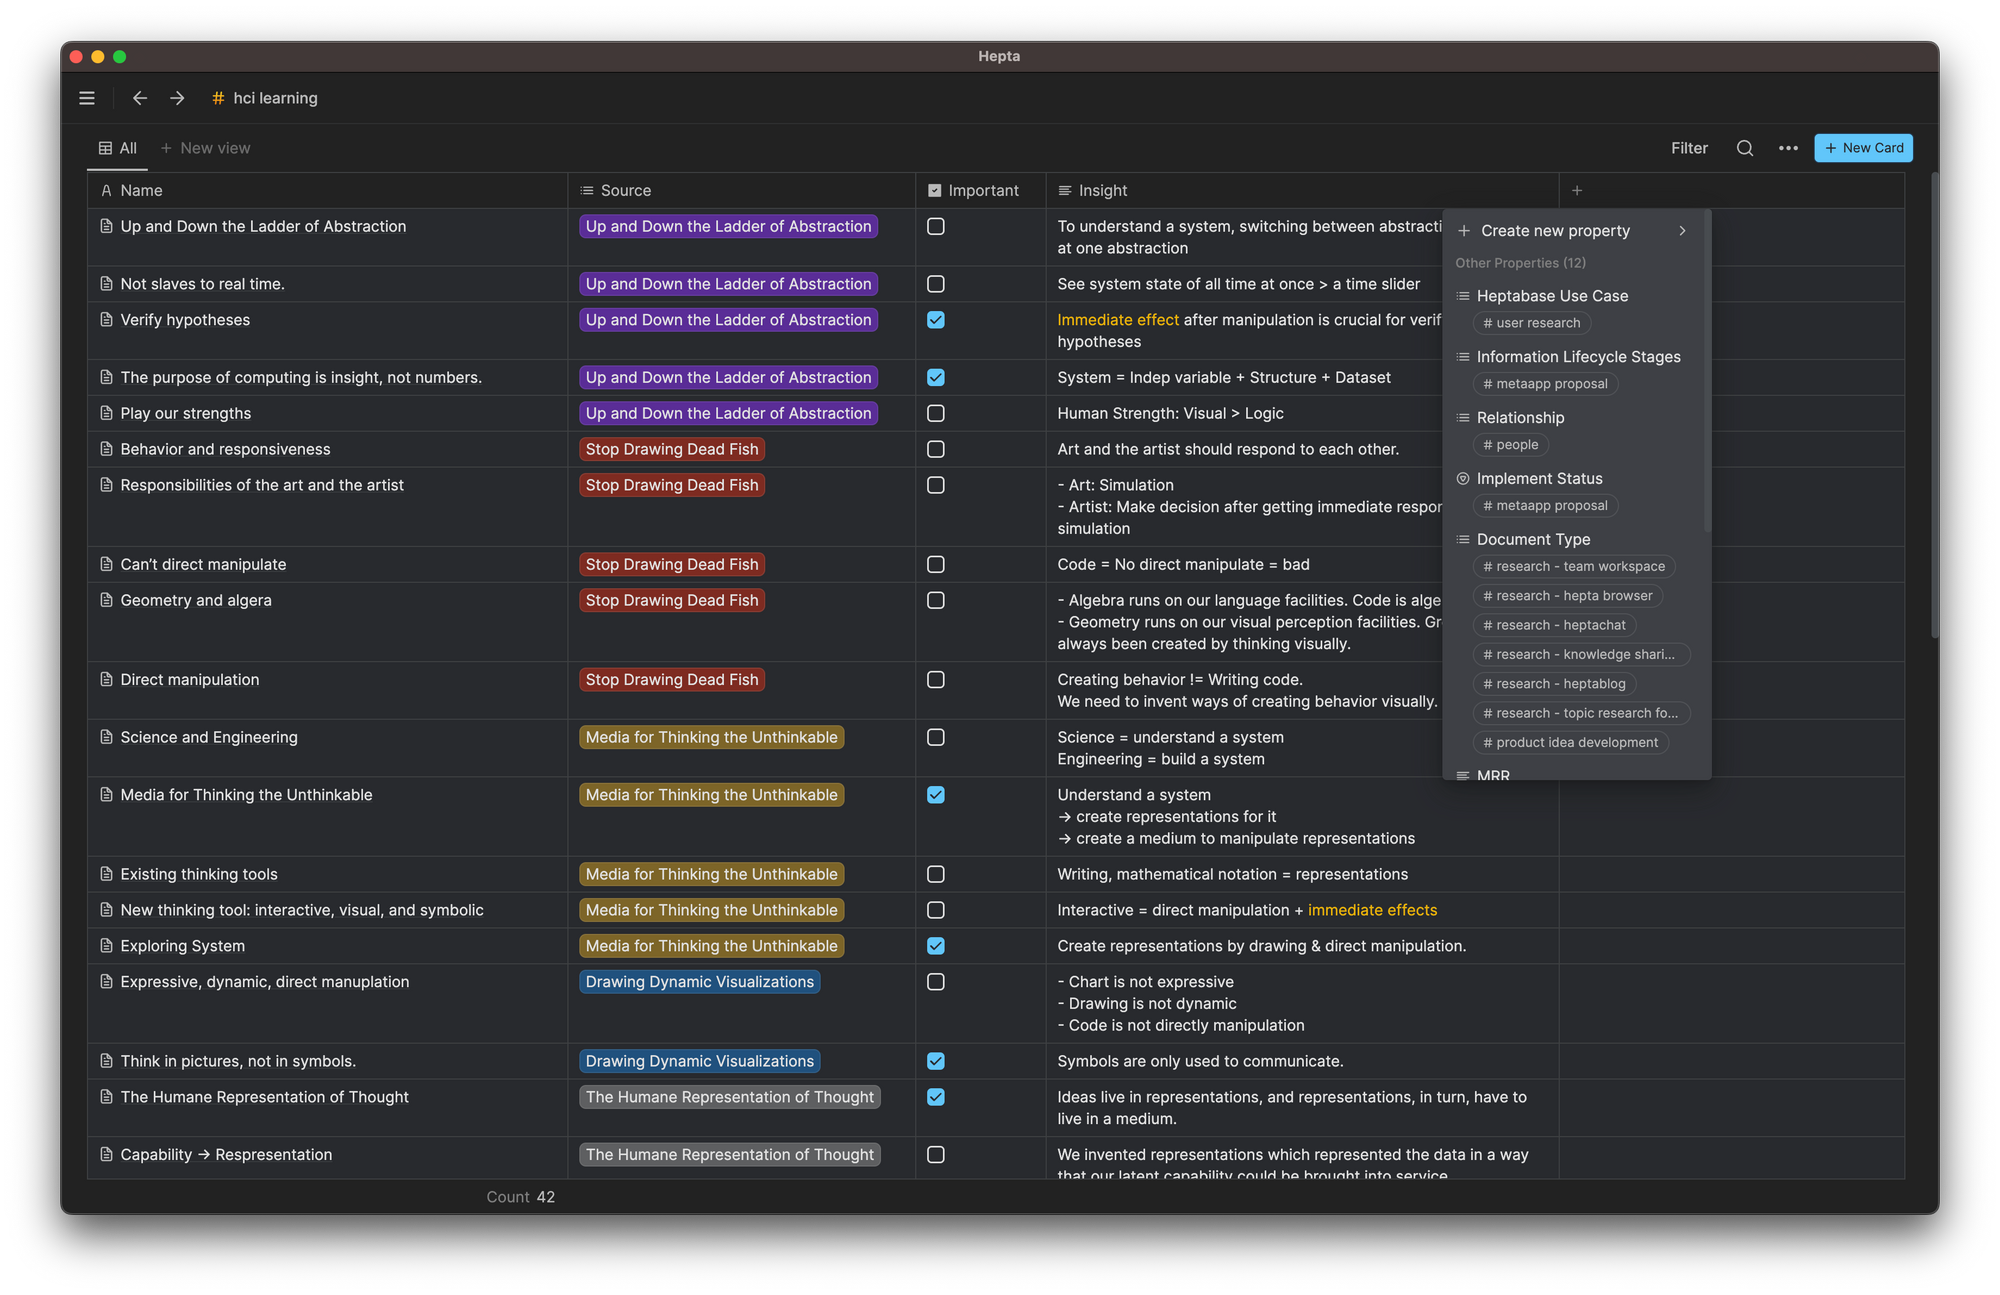Screen dimensions: 2000x1295
Task: Switch to the All view tab
Action: click(x=118, y=148)
